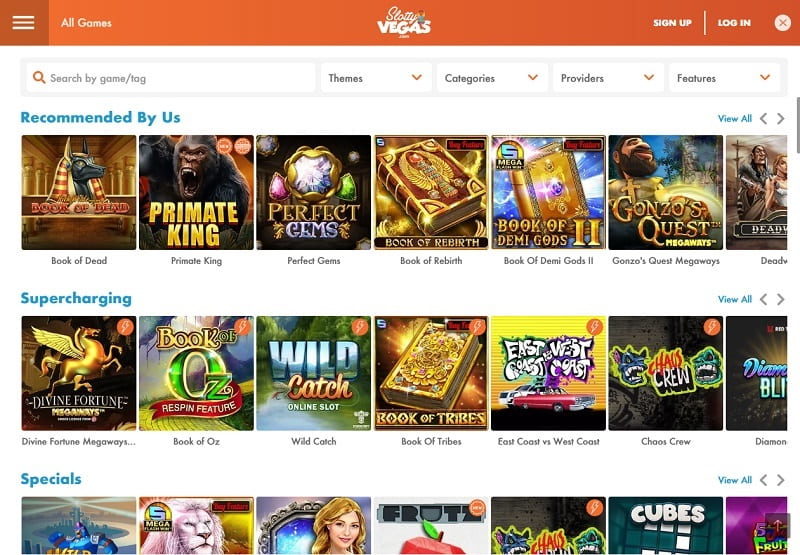Click the scroll-to-top arrow icon
Screen dimensions: 800x555
click(x=778, y=525)
